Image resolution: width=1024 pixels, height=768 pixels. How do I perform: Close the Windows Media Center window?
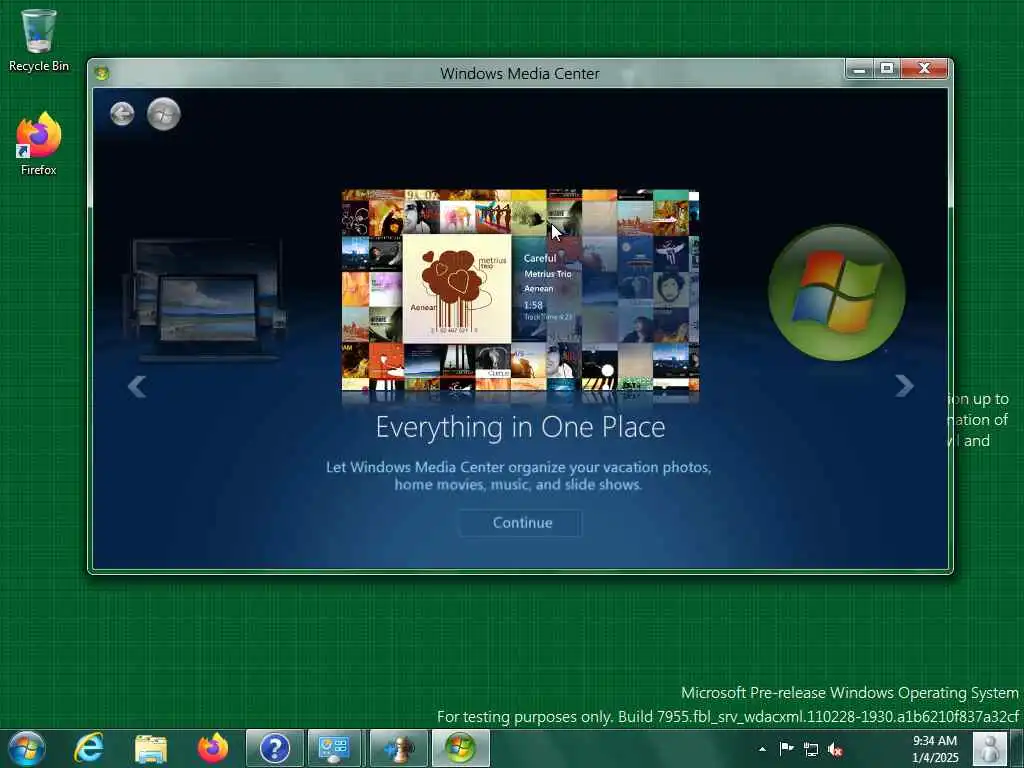[x=923, y=69]
